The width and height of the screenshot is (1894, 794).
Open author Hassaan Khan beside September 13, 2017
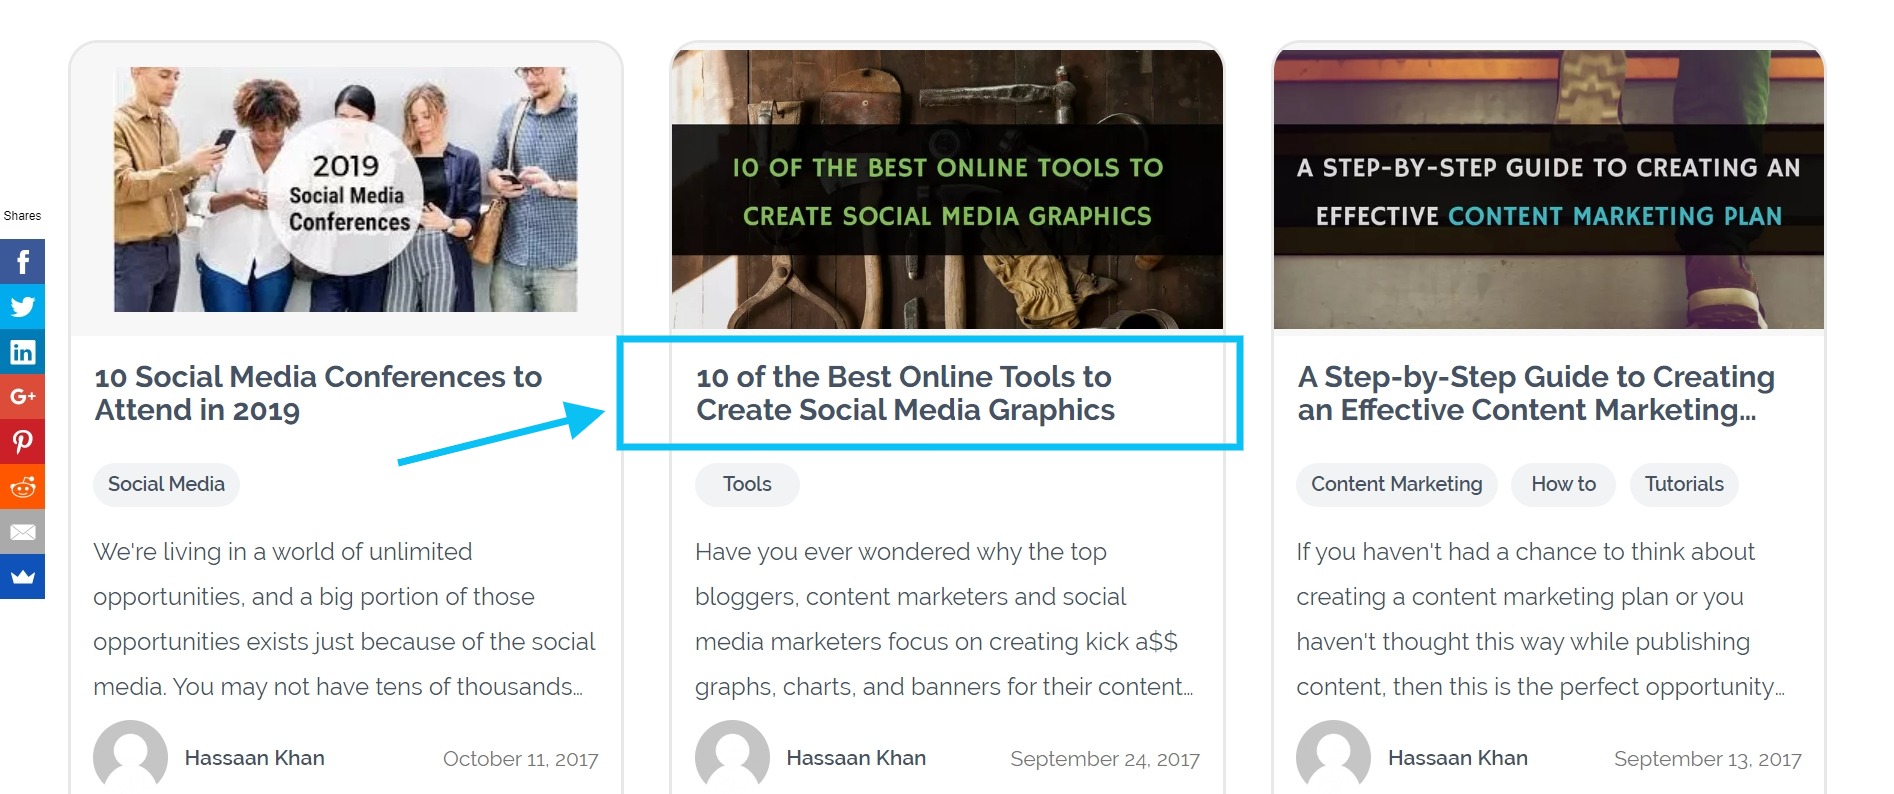(x=1458, y=758)
